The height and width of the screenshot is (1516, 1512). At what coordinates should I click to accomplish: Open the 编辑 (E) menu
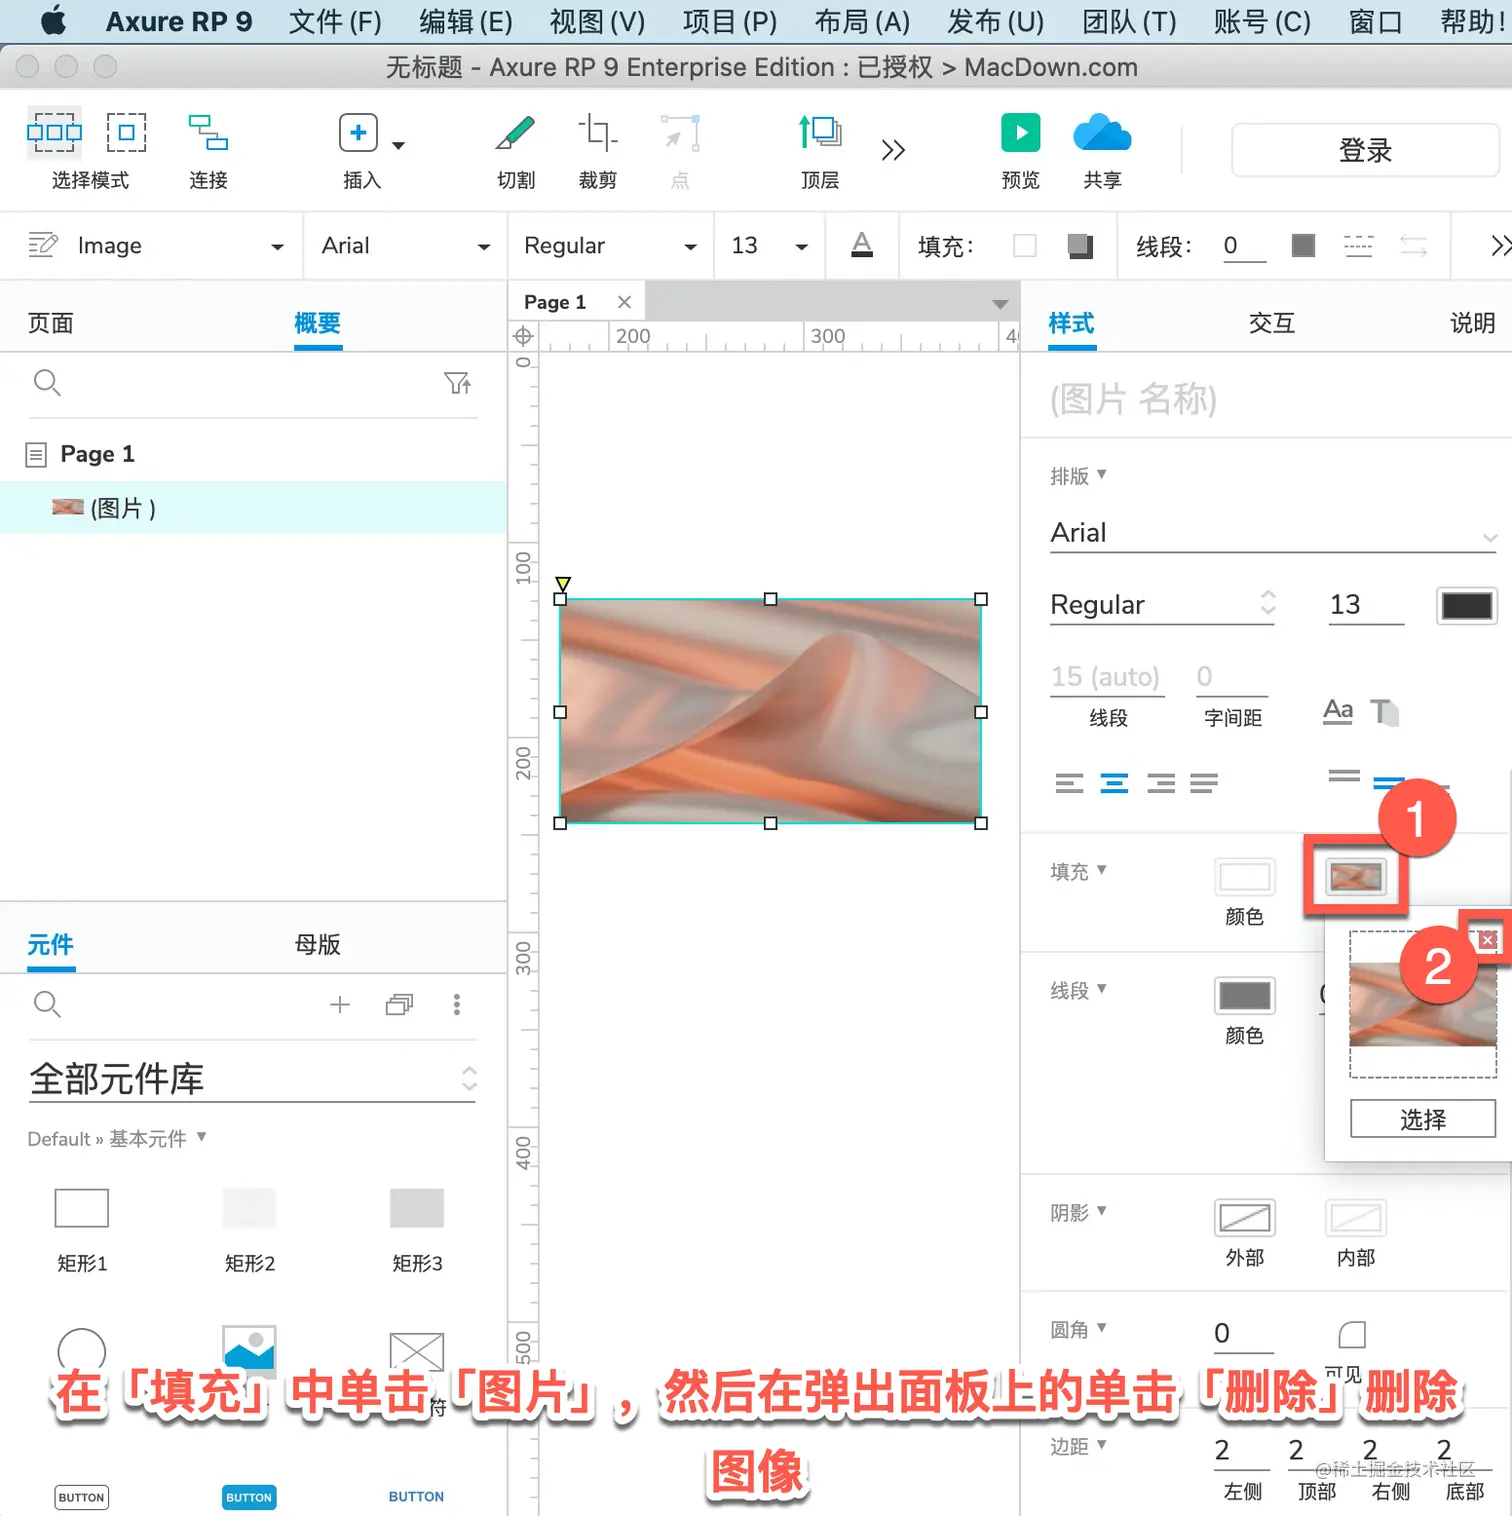(x=466, y=21)
